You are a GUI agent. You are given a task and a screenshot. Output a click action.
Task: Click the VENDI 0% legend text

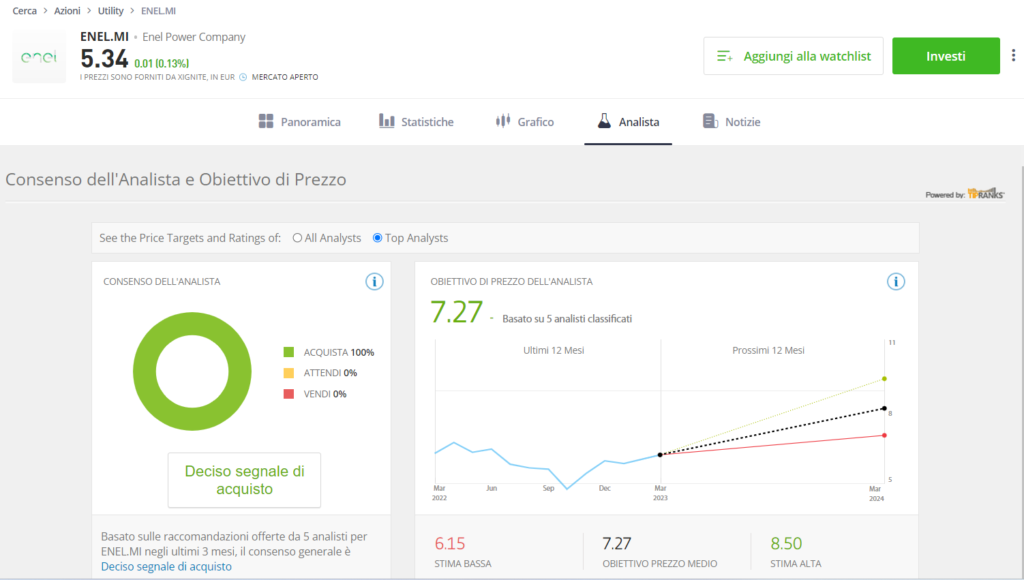tap(325, 394)
